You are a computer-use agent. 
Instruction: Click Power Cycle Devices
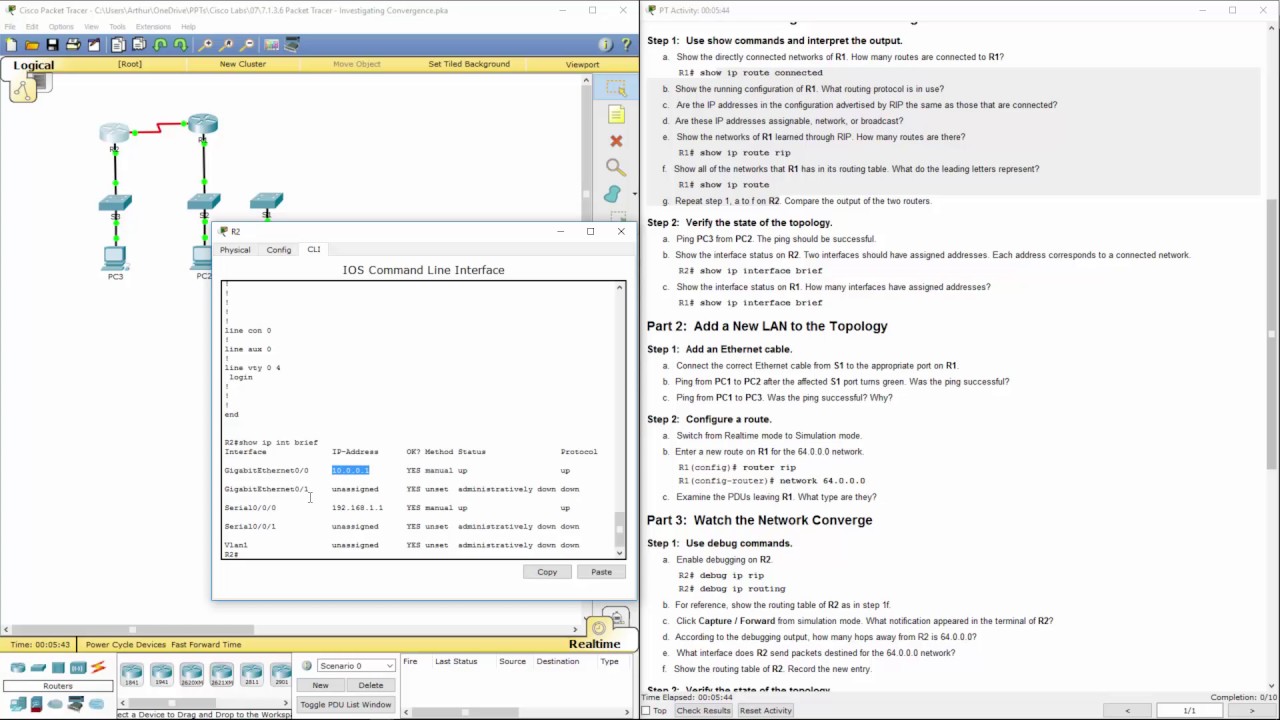[x=126, y=645]
